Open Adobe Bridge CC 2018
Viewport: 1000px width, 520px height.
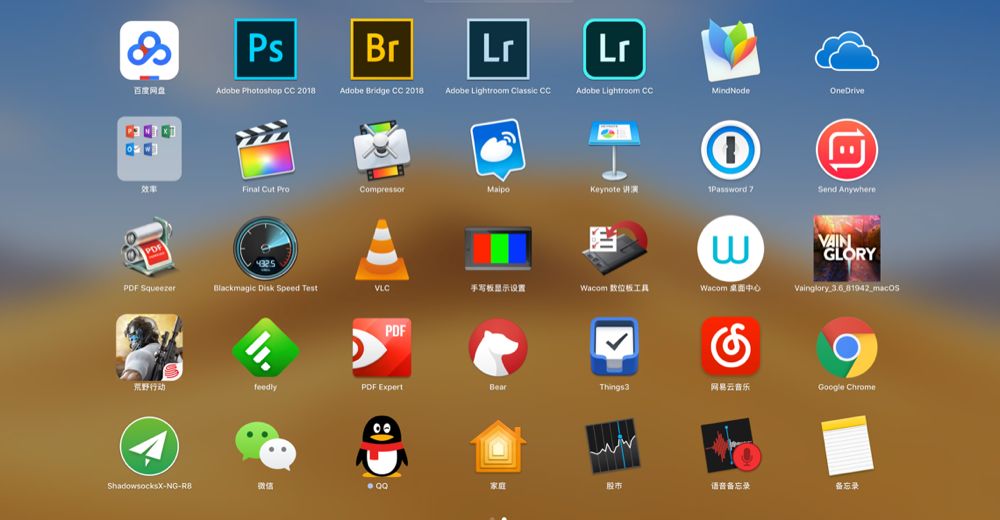coord(382,49)
